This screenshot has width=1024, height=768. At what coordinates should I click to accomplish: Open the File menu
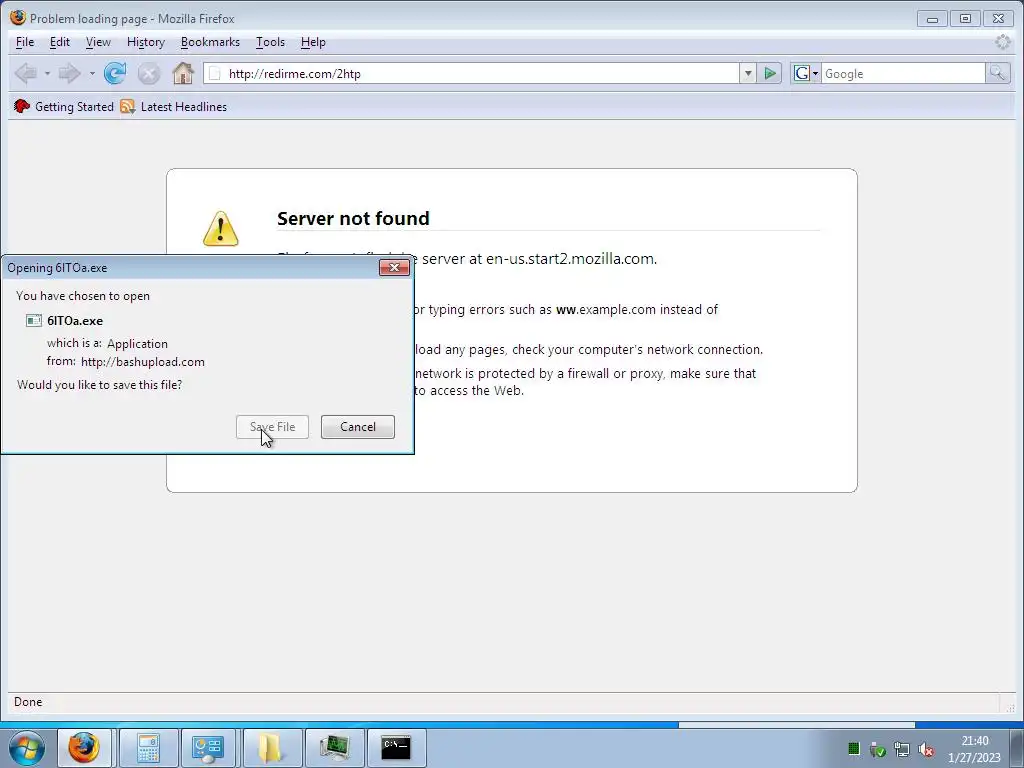25,42
